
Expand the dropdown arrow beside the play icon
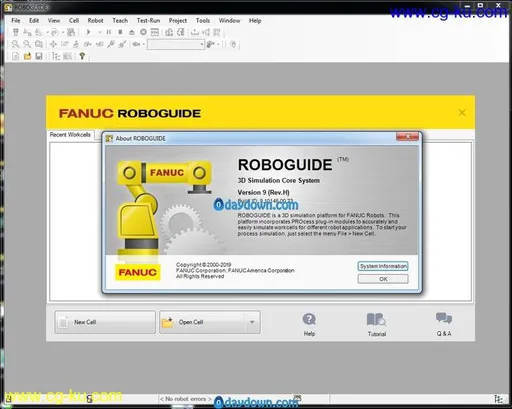100,32
